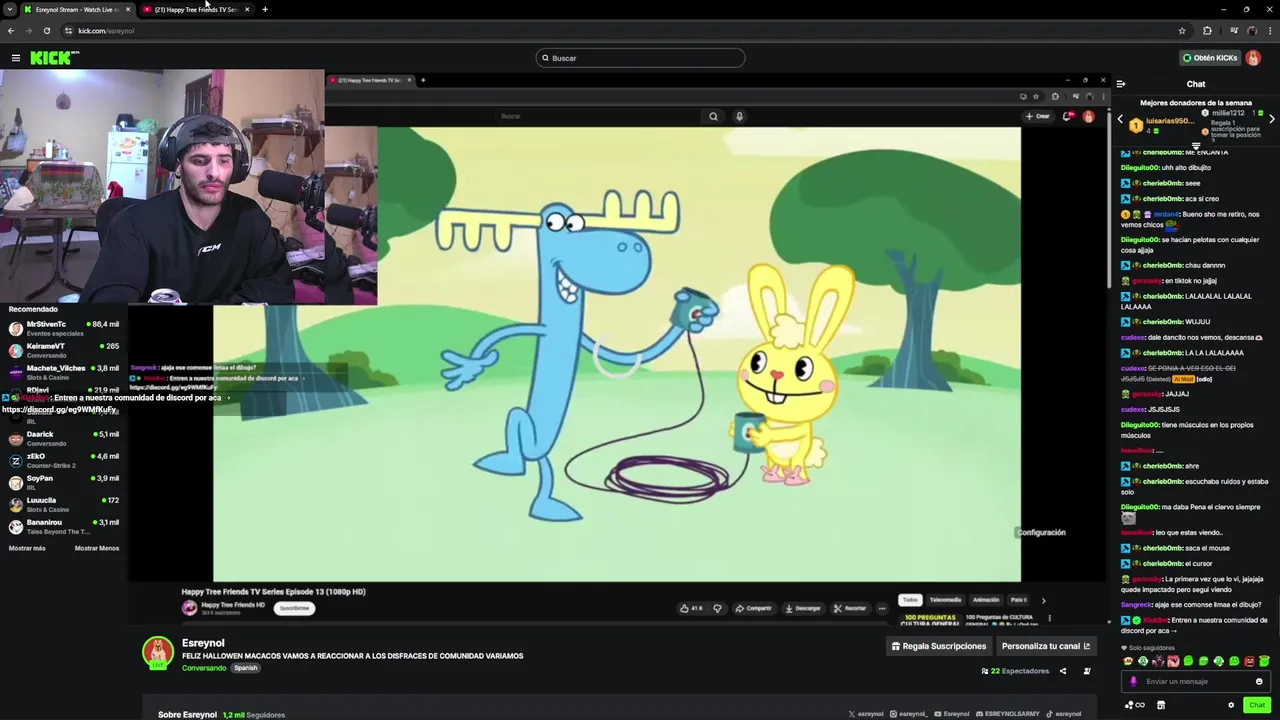Reload the page

point(46,31)
